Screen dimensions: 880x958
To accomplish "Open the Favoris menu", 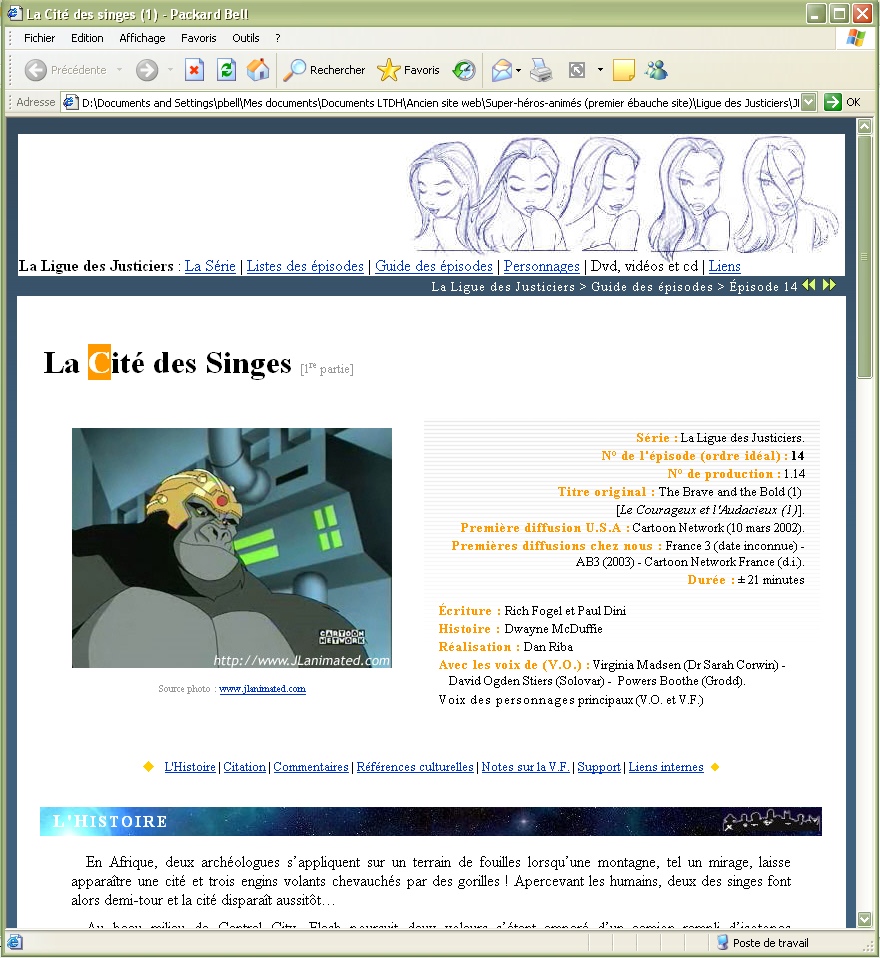I will pyautogui.click(x=199, y=38).
